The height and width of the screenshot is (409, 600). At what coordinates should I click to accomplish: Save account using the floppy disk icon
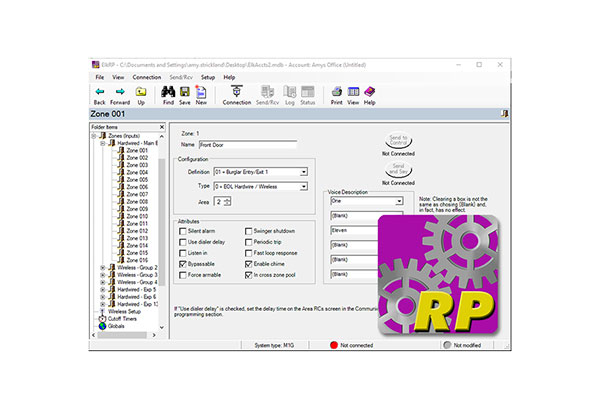point(185,92)
